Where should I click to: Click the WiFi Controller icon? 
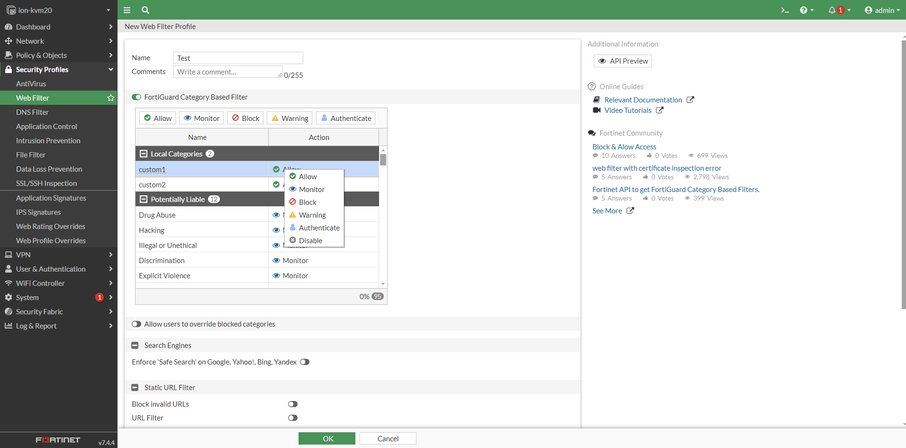coord(8,283)
